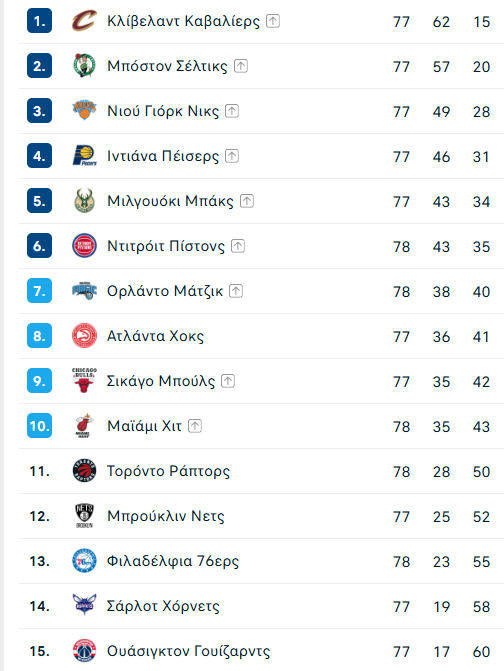Click the dark blue rank 1 badge
Screen dimensions: 504x671
[x=39, y=21]
